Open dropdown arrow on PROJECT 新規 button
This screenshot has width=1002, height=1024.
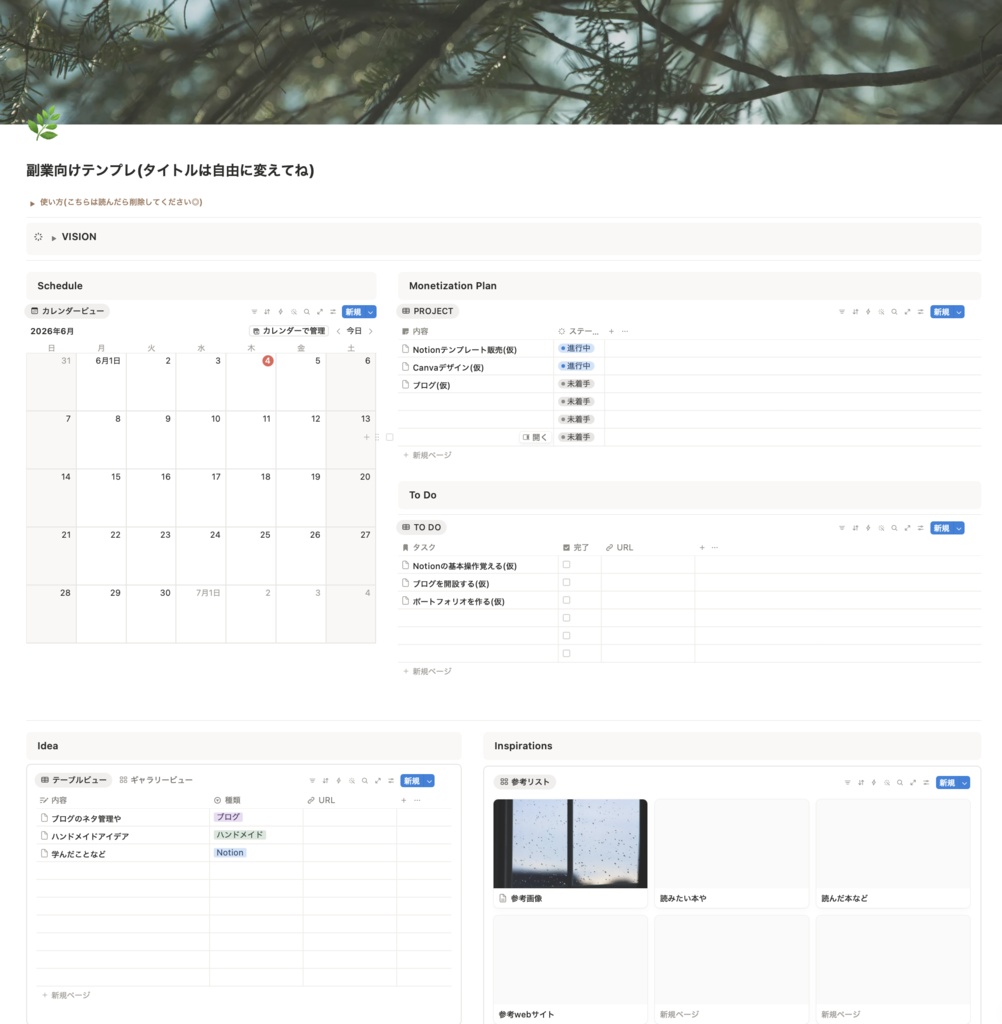959,312
